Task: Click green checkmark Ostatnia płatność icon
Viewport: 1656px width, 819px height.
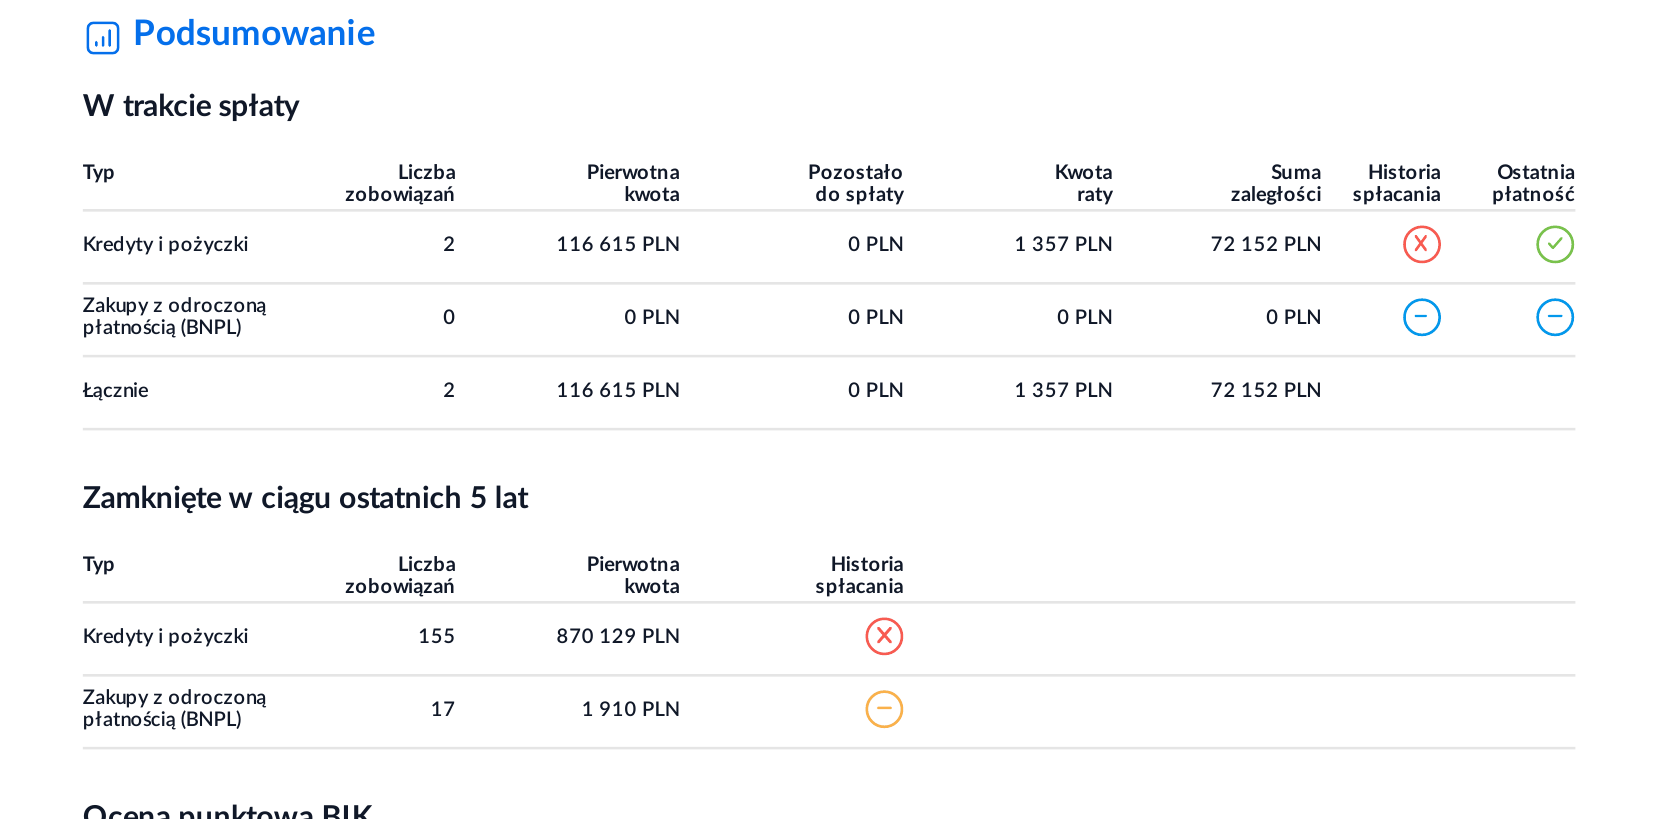Action: pos(1555,244)
